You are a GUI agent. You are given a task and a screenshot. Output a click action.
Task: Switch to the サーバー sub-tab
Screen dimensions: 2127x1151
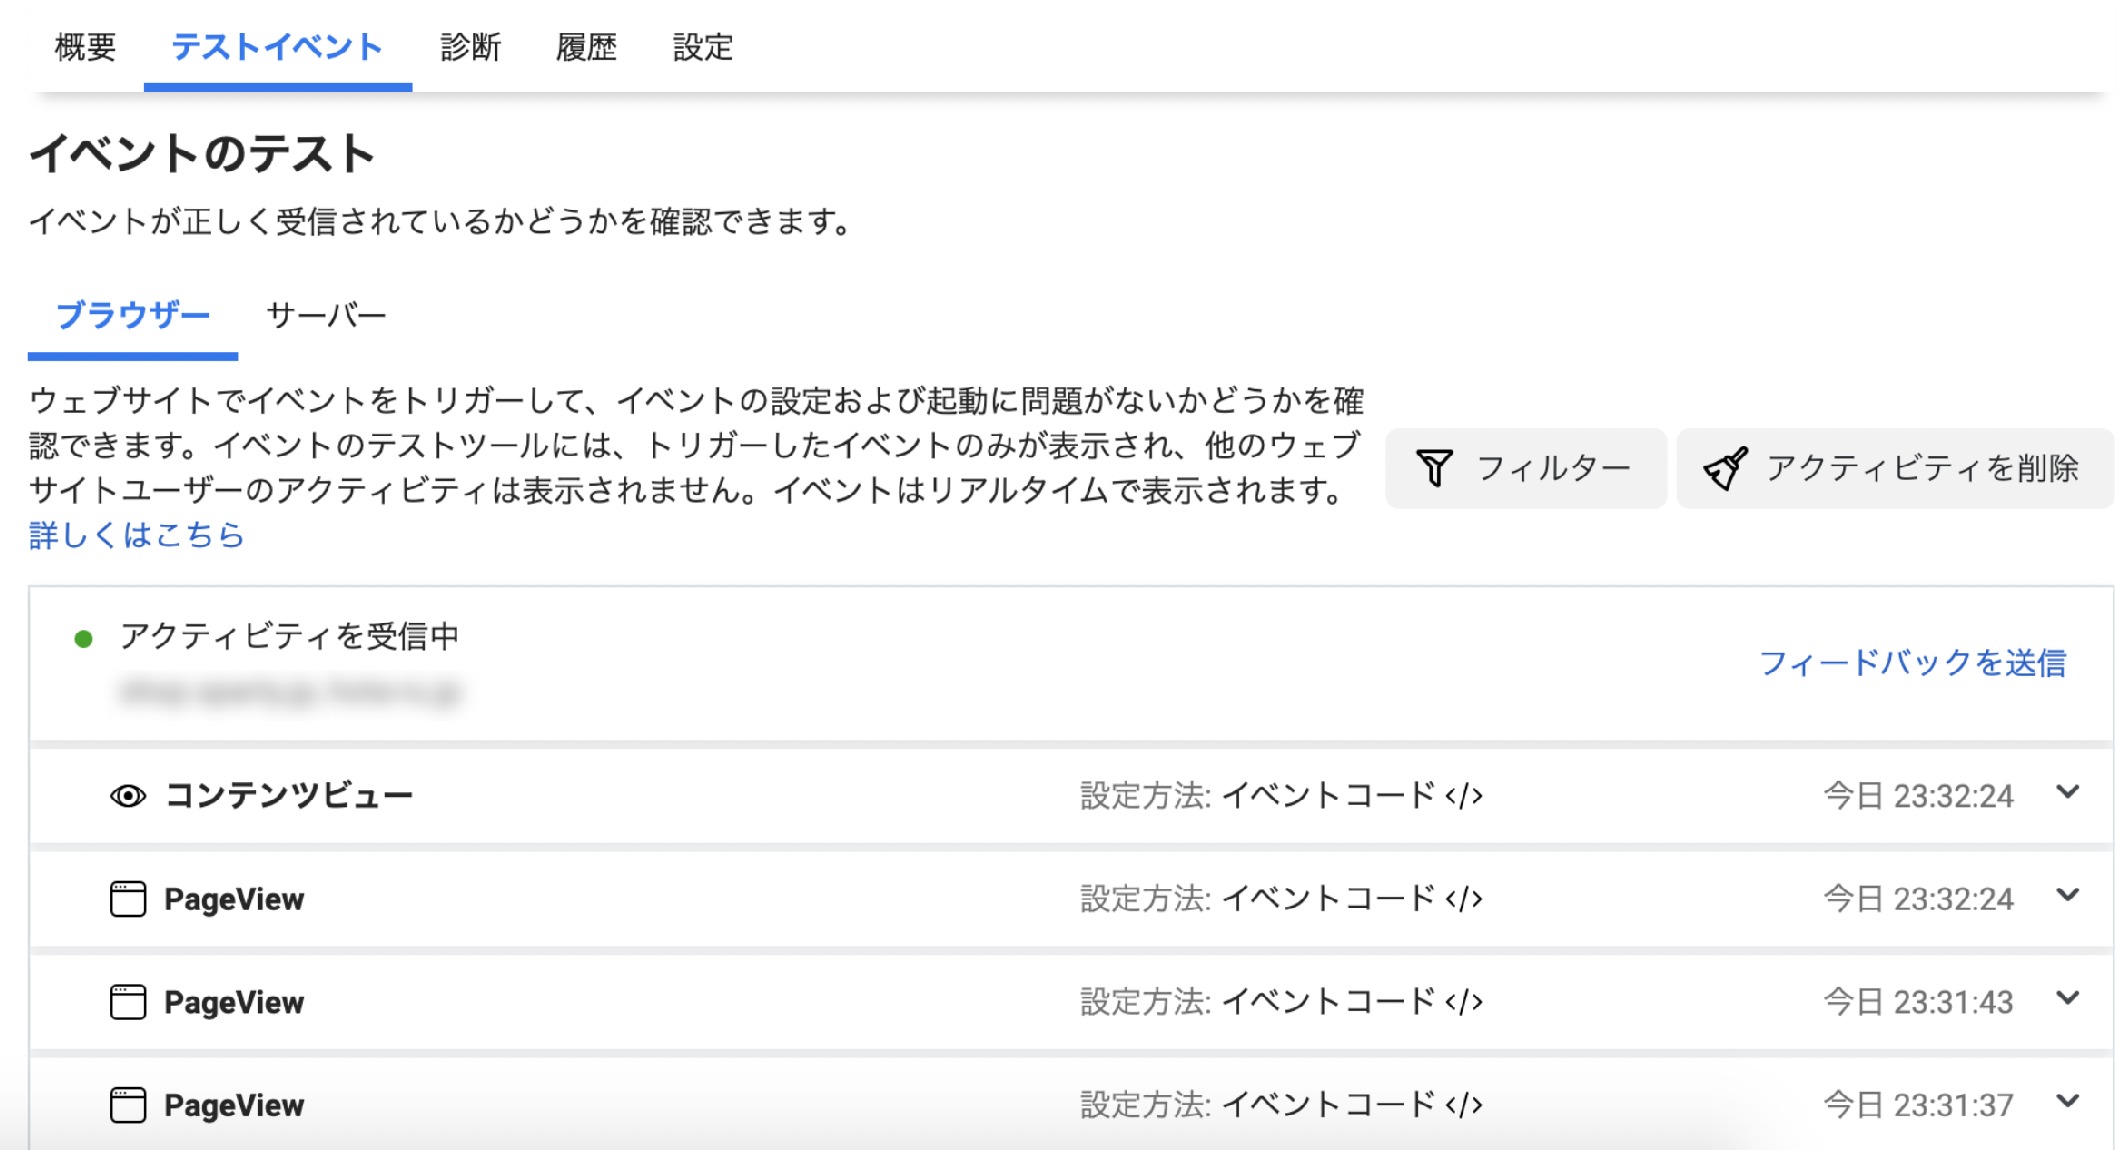coord(326,316)
